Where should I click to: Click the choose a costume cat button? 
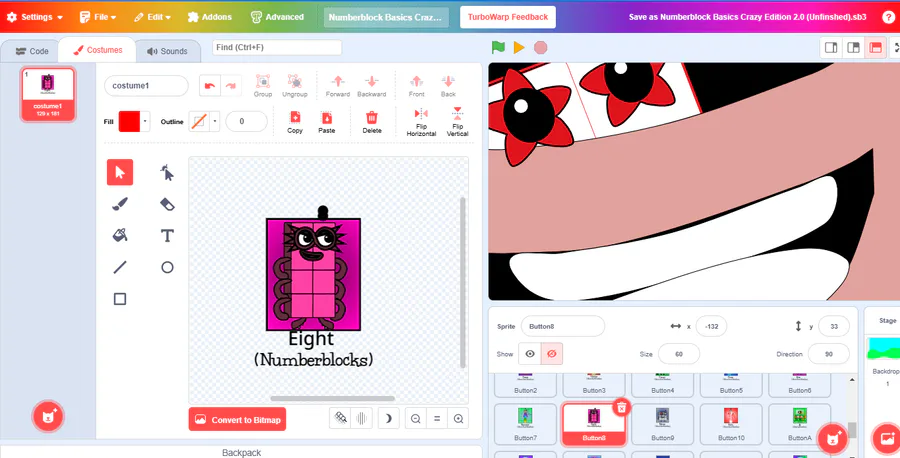48,416
